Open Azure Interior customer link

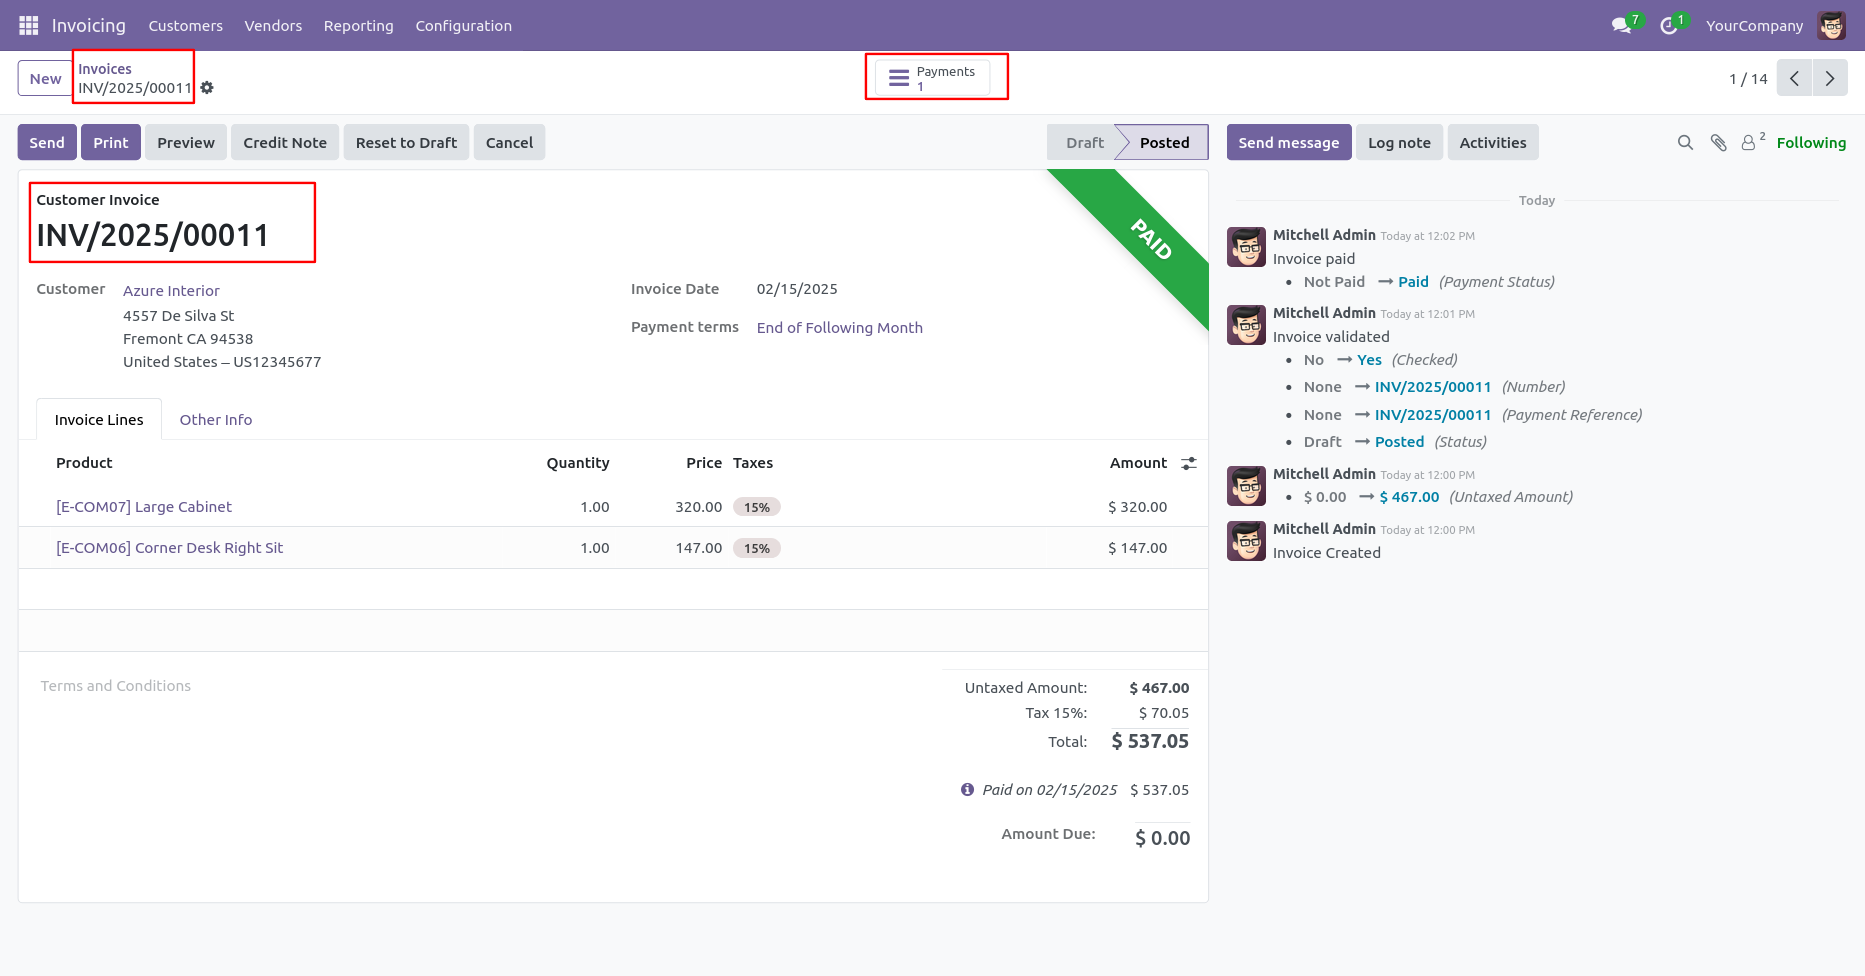point(171,290)
